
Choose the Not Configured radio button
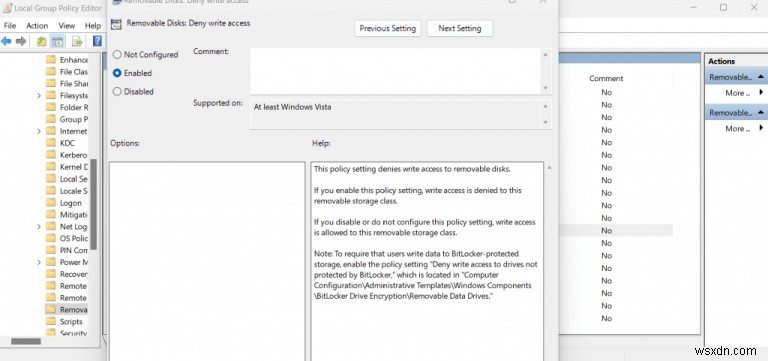coord(117,55)
